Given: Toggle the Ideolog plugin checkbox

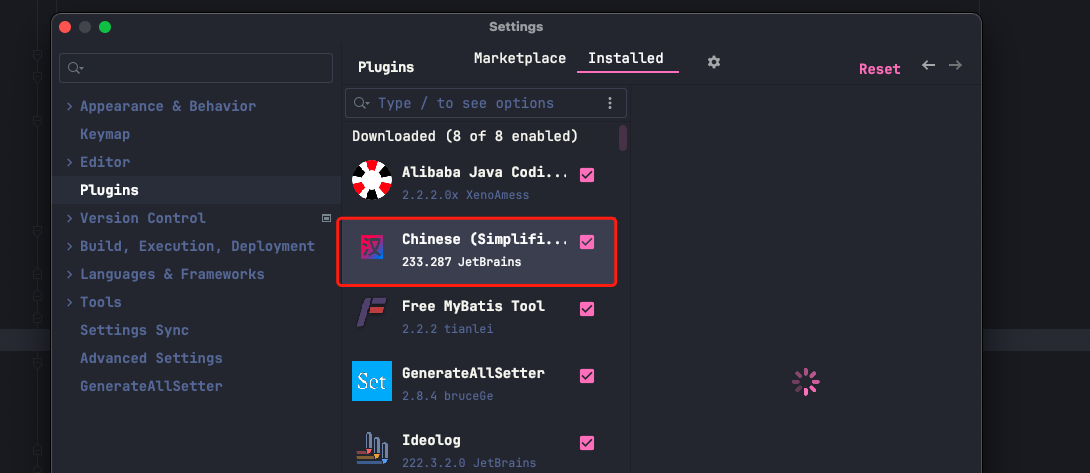Looking at the screenshot, I should pos(587,443).
